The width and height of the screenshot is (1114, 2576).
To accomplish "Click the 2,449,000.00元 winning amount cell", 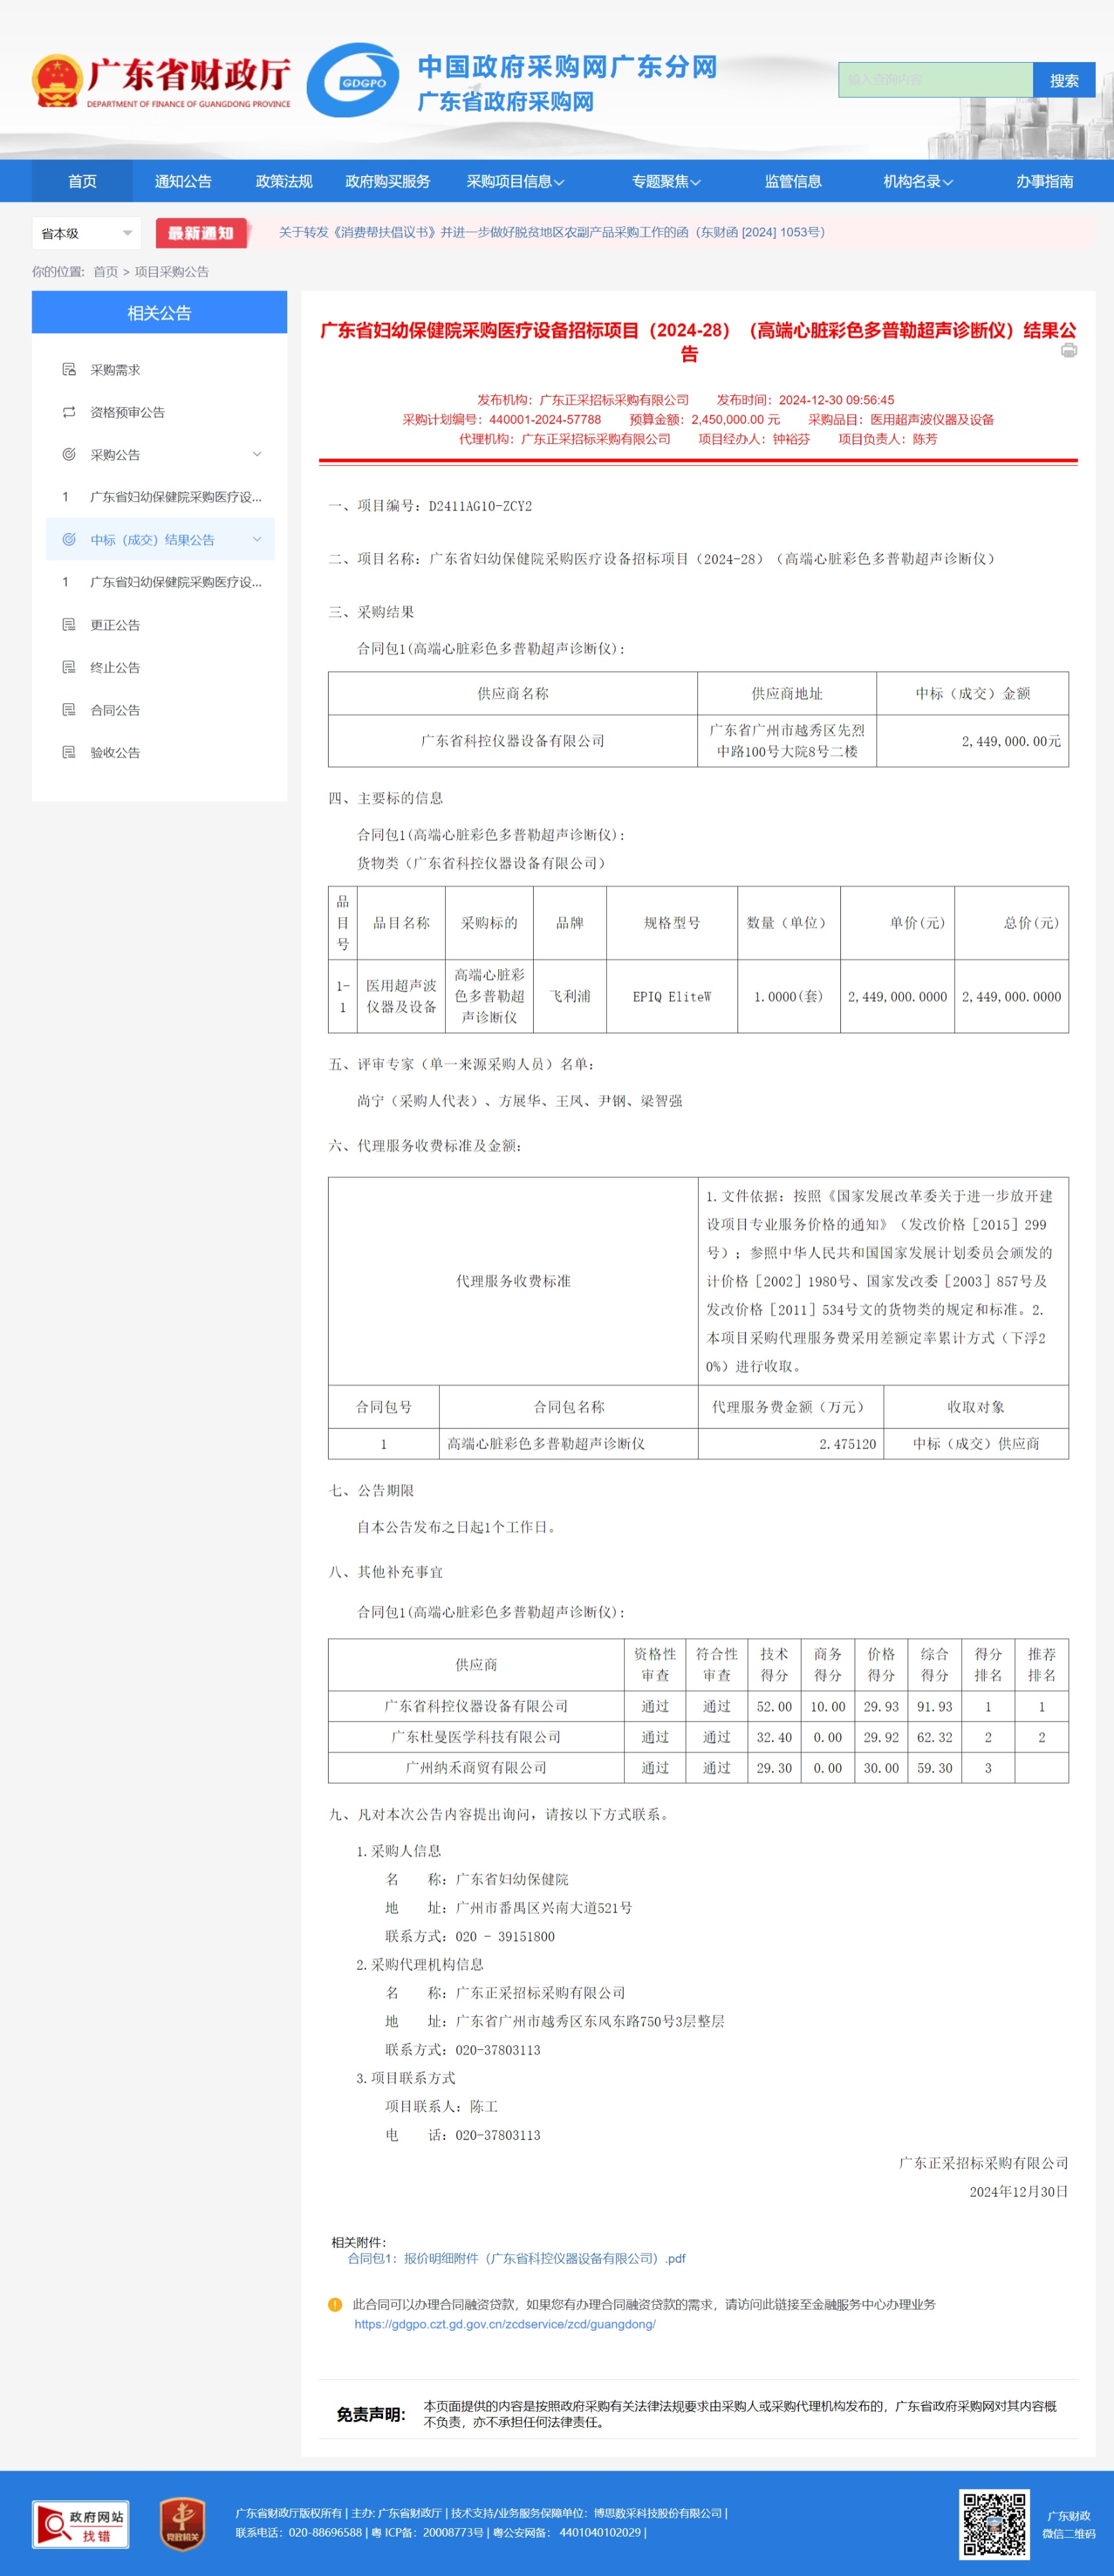I will 972,741.
